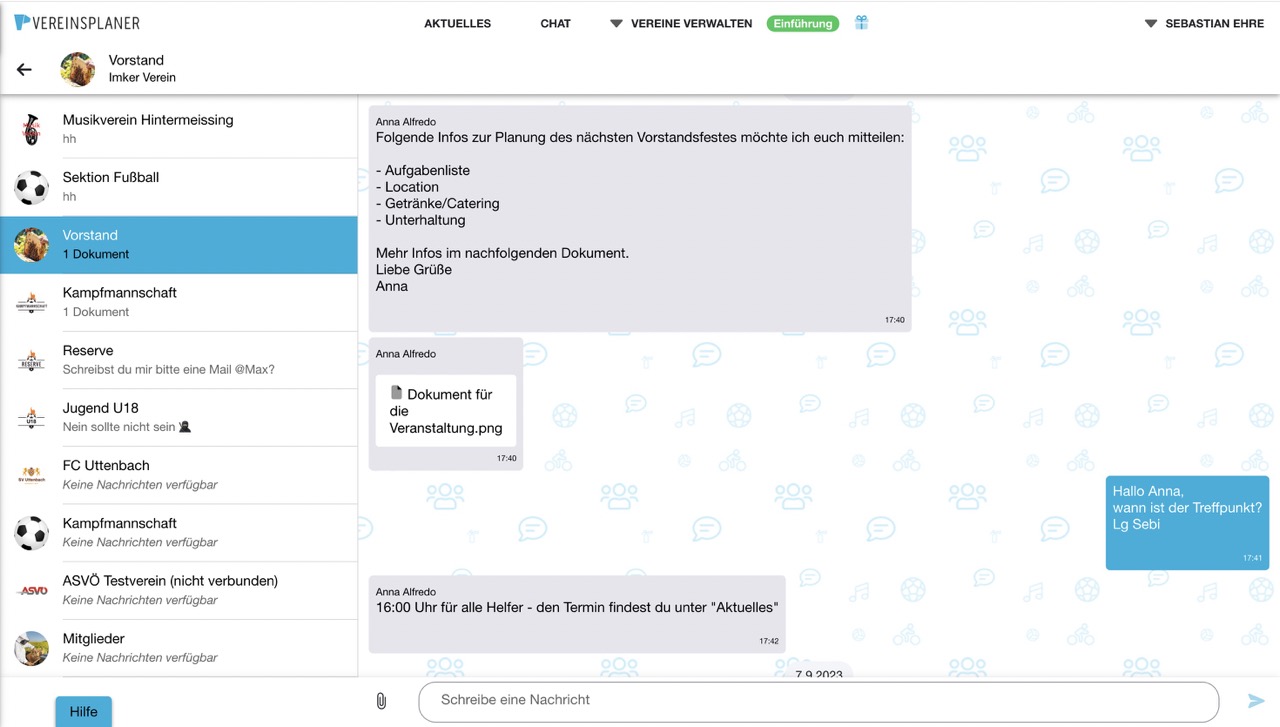Click the ASVÖ Testverein logo in the sidebar
This screenshot has width=1280, height=727.
31,590
